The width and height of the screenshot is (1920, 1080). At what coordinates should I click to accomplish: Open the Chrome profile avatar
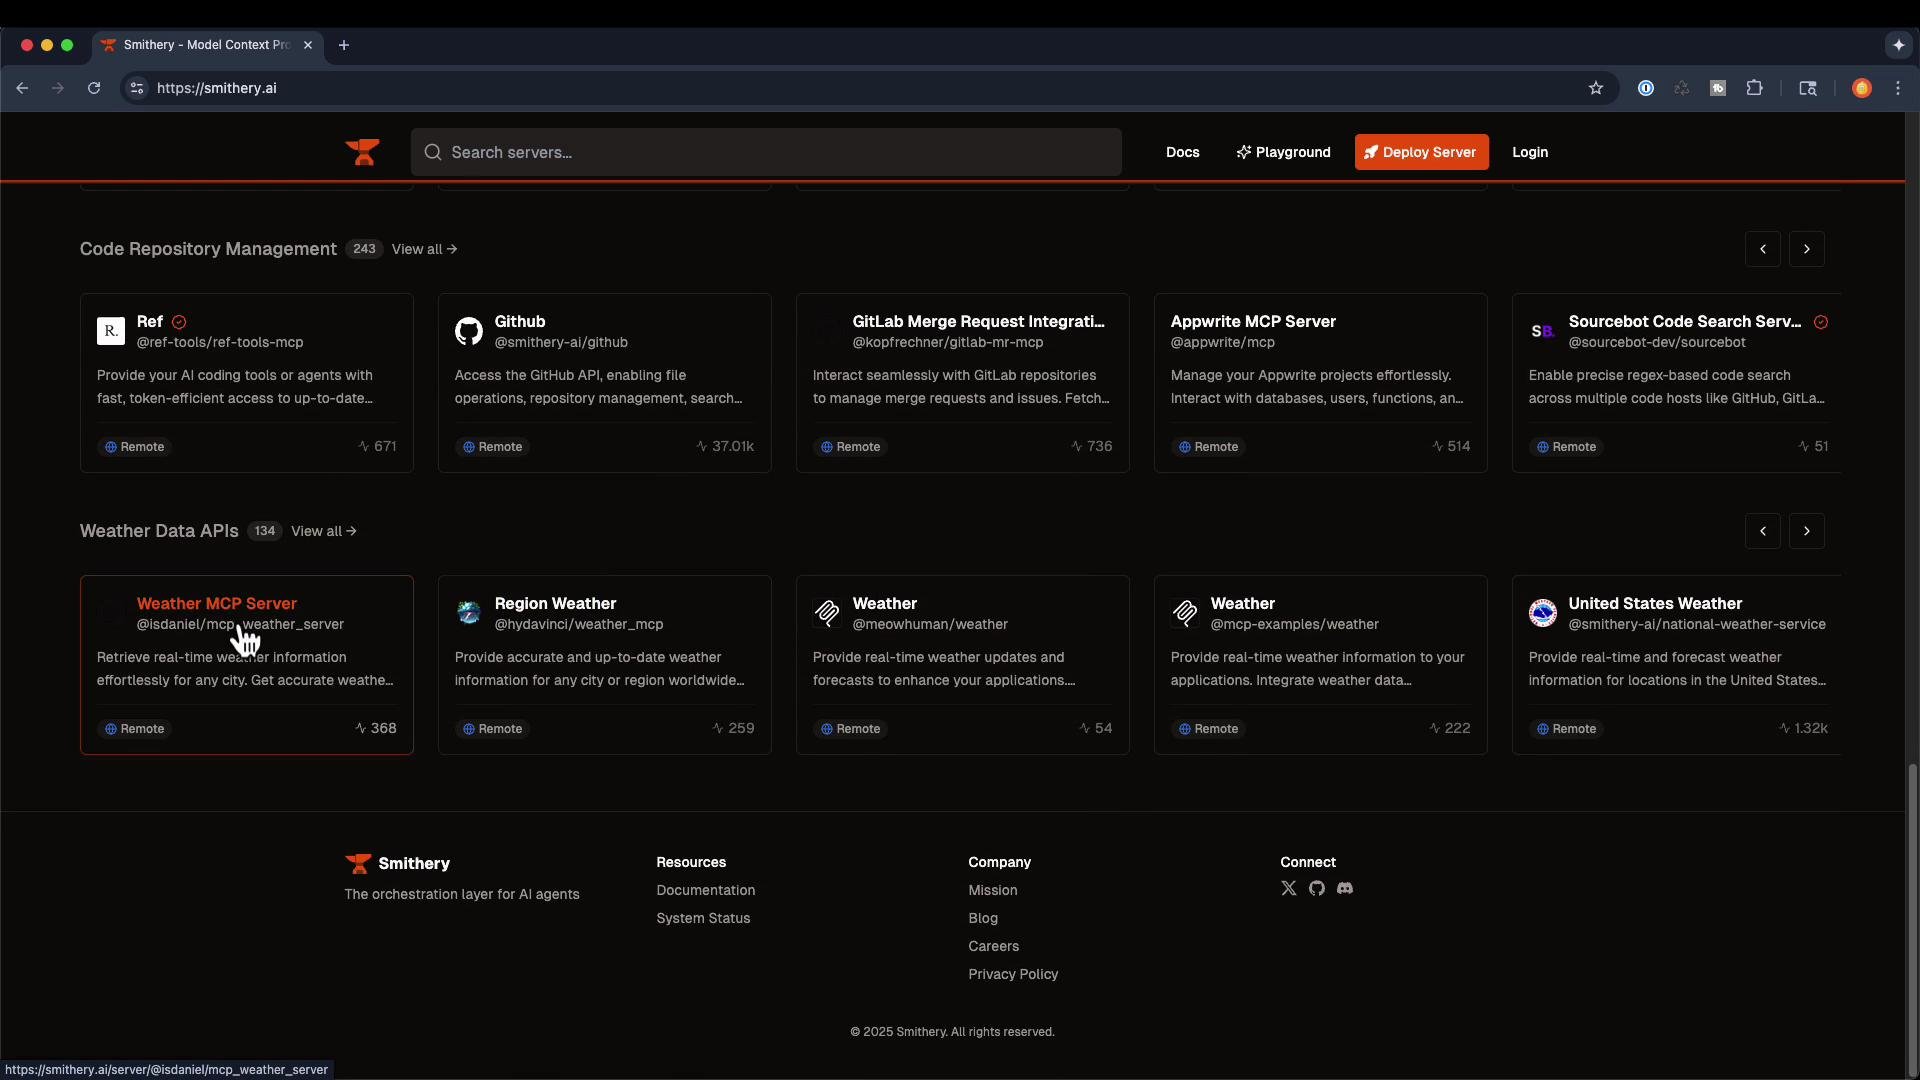pos(1862,88)
